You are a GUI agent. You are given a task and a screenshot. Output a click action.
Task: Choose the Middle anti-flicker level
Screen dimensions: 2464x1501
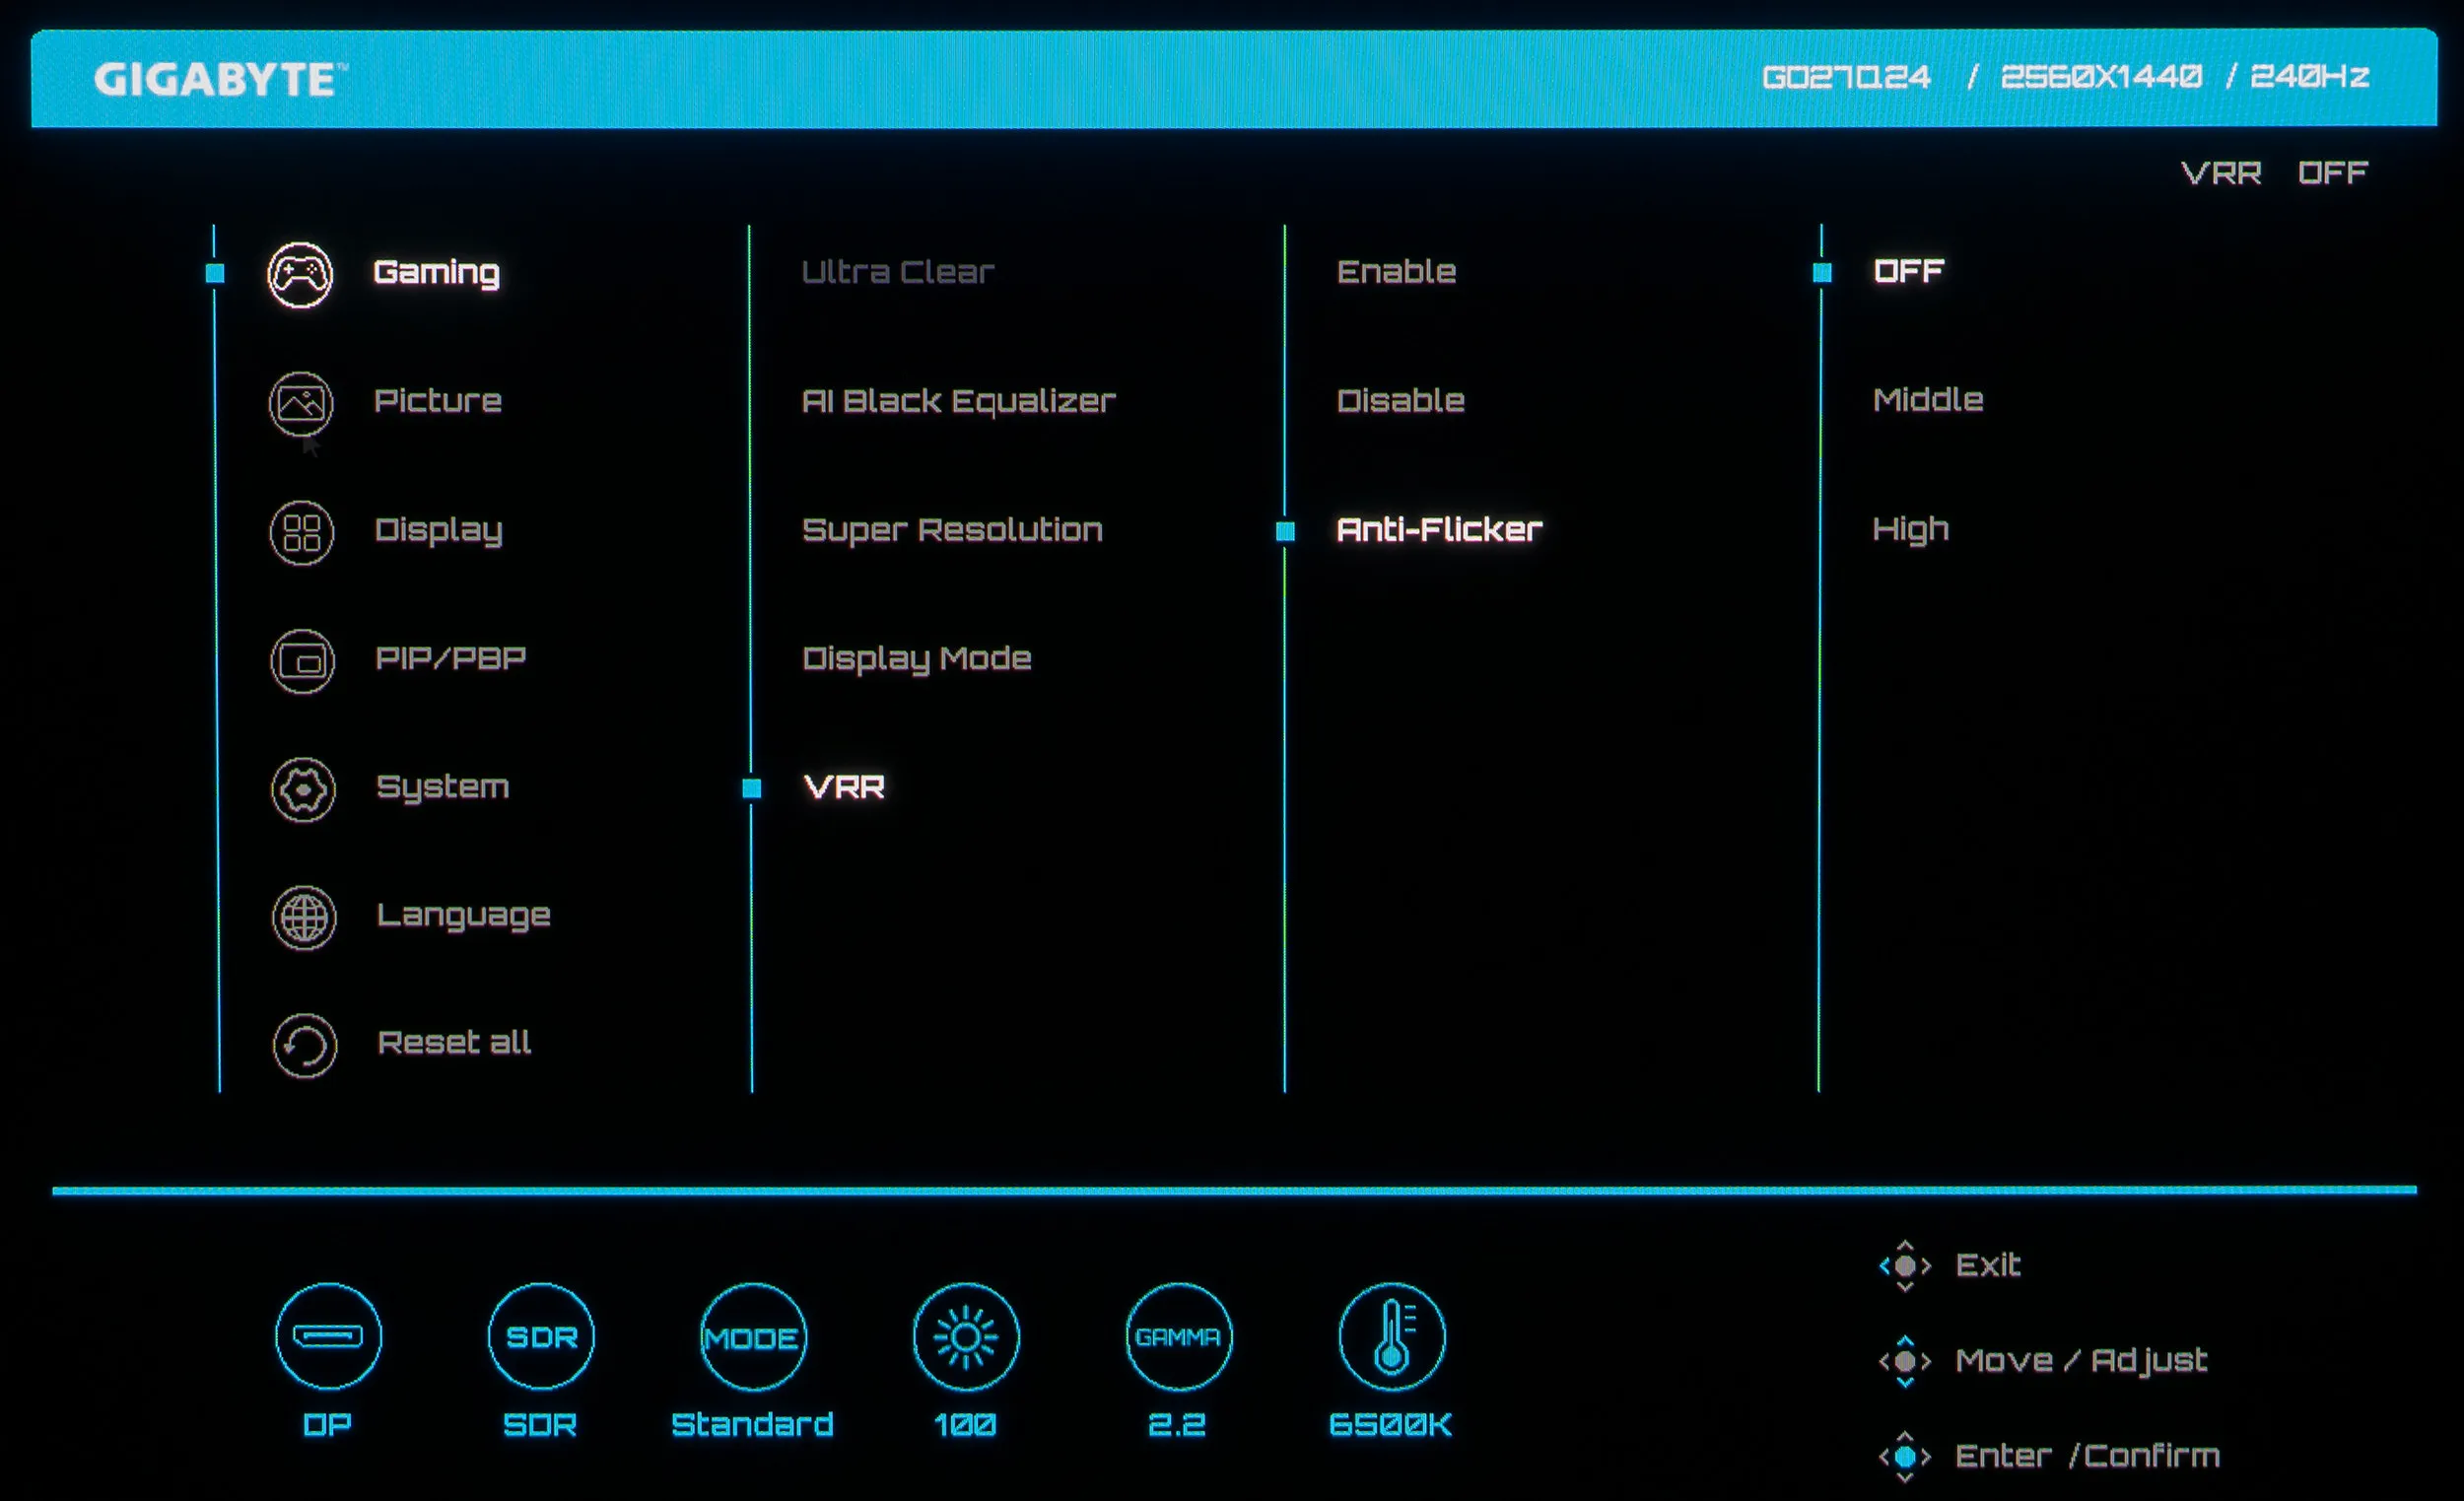tap(1927, 400)
